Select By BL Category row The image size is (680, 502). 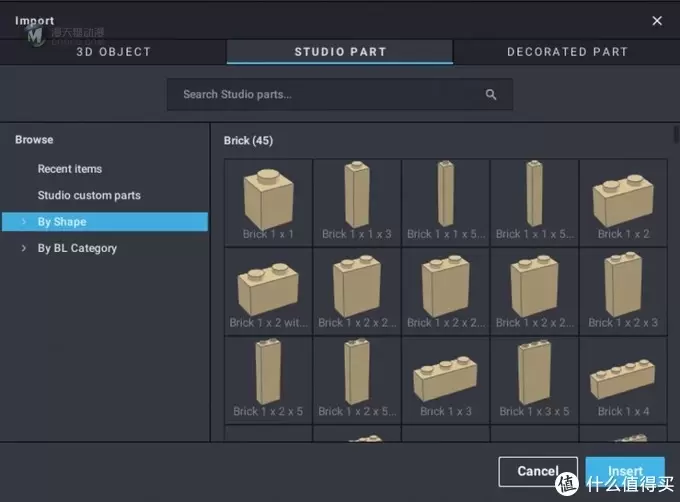point(105,248)
